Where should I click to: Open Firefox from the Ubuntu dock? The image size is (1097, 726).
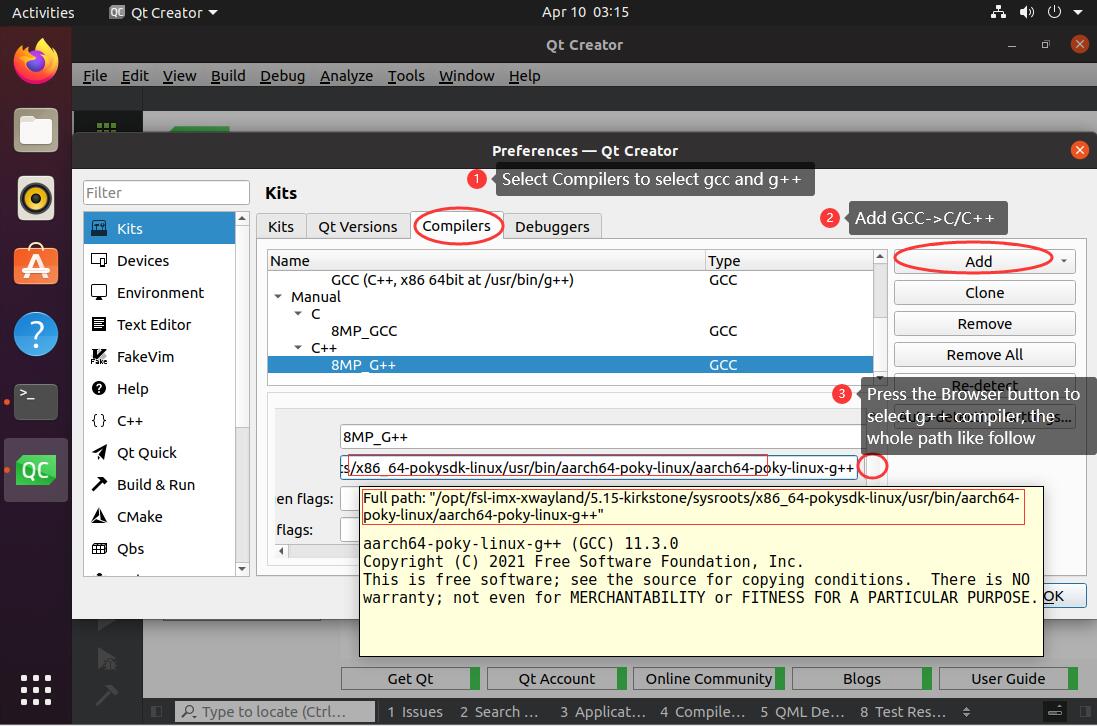click(36, 62)
